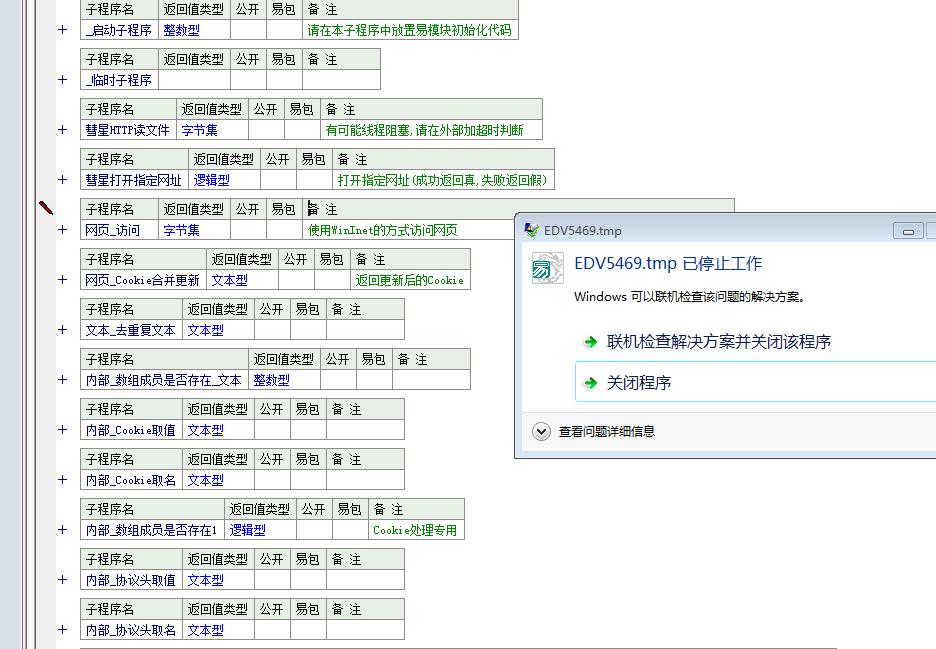Expand the 网页_访问 subroutine plus sign
Image resolution: width=936 pixels, height=649 pixels.
[63, 229]
